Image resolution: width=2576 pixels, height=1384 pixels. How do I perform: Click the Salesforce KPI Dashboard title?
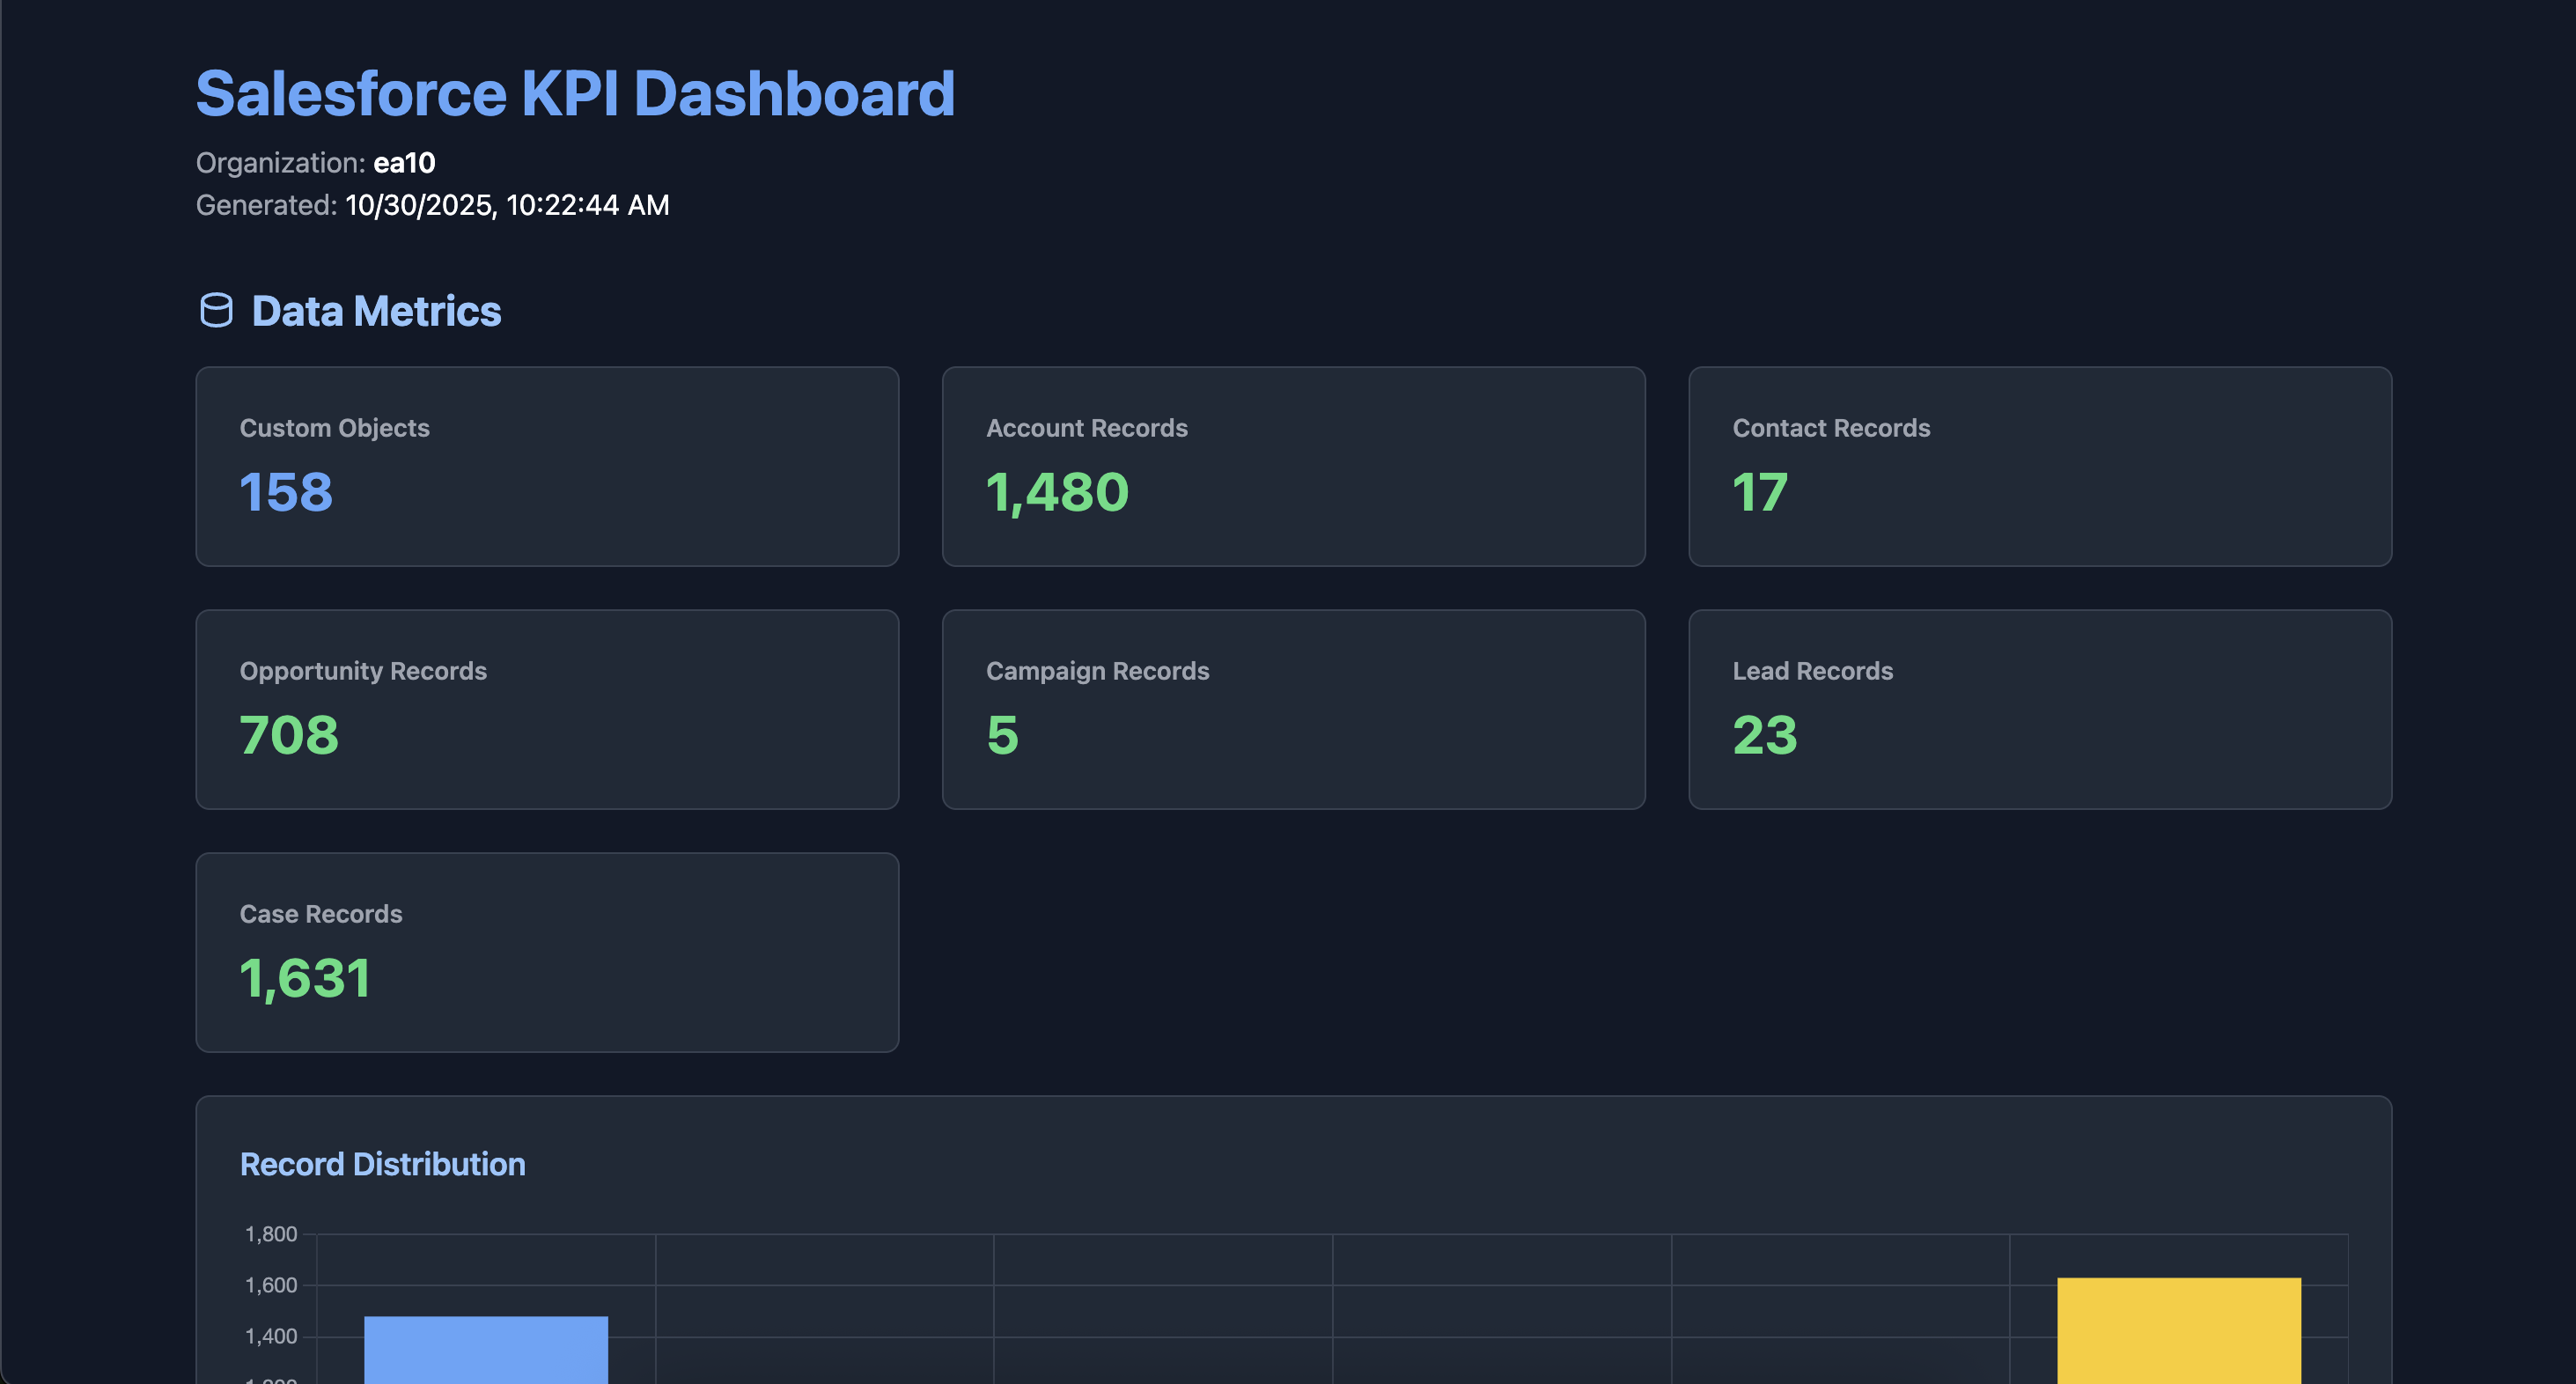[575, 94]
